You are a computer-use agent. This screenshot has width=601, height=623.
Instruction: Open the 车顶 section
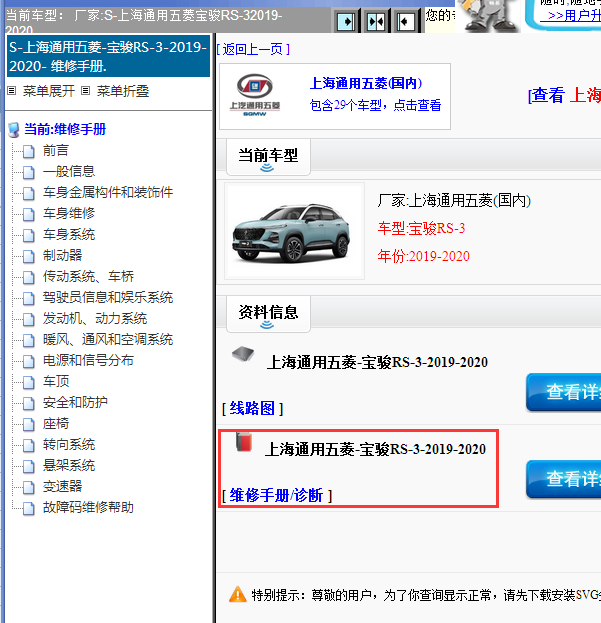coord(56,382)
